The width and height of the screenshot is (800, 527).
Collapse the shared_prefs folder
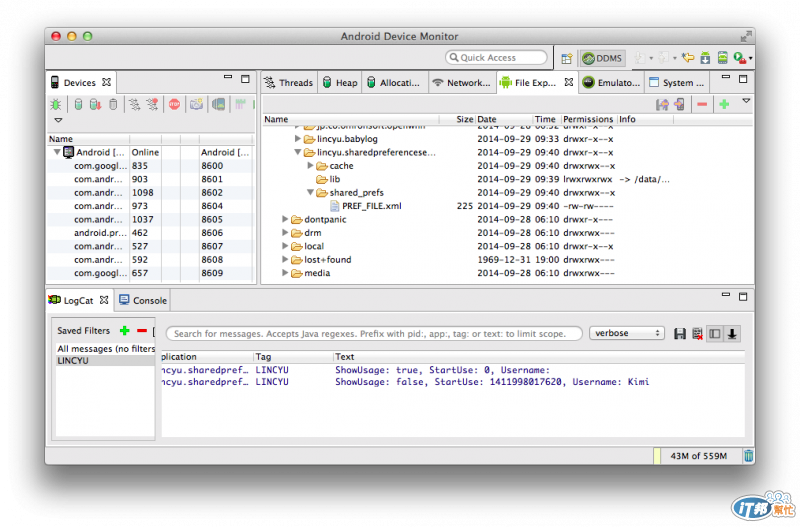pos(310,192)
